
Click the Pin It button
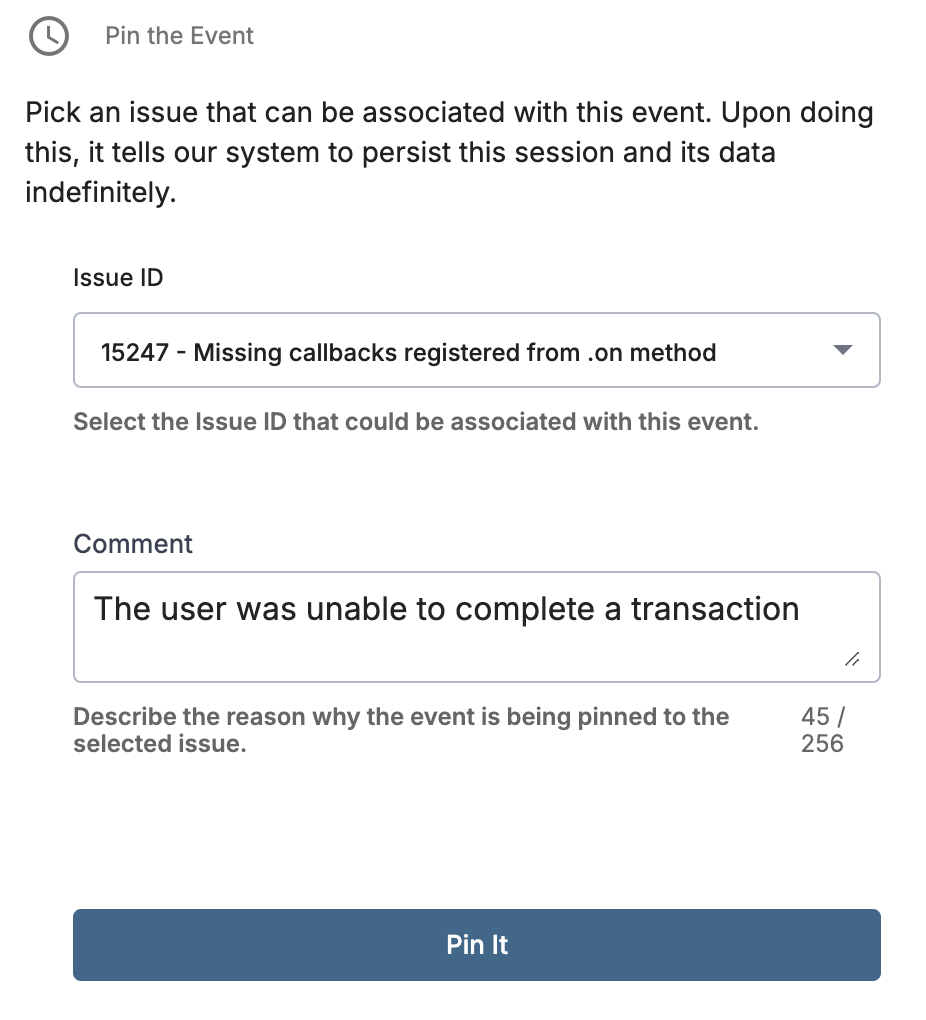pos(476,945)
